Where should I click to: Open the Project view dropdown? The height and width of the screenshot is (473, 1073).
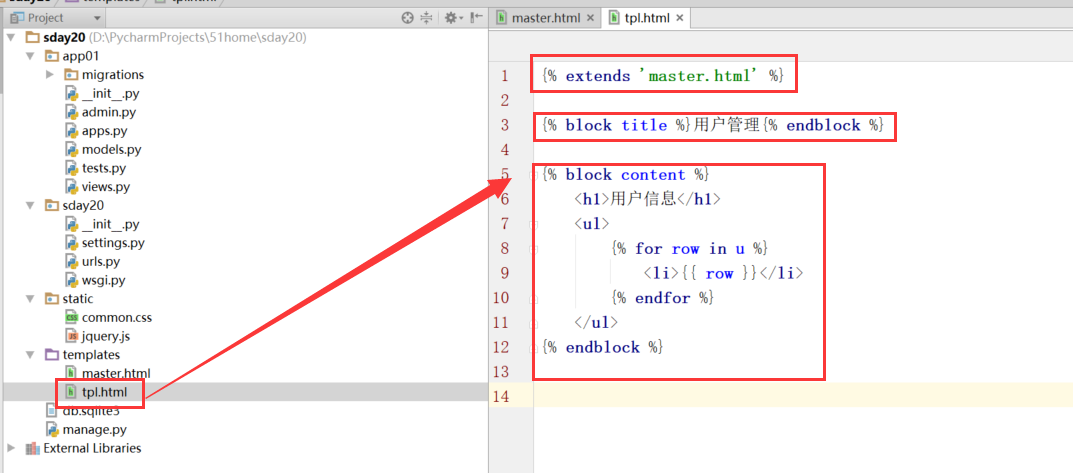(96, 18)
